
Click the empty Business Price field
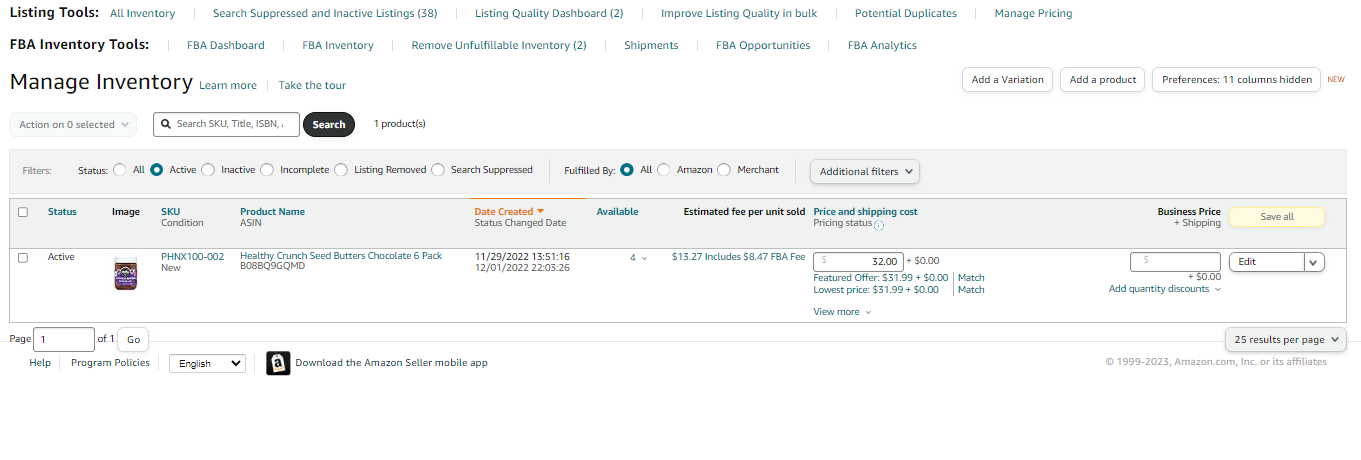[x=1175, y=261]
